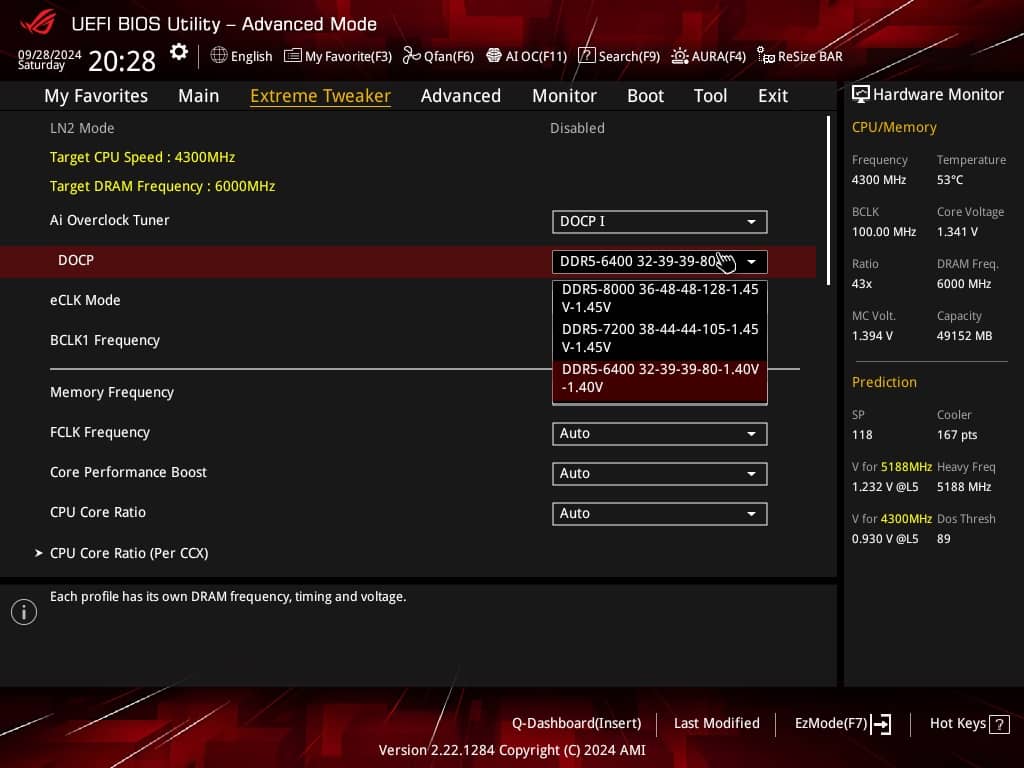The image size is (1024, 768).
Task: Click the FCLK Frequency label
Action: 100,432
